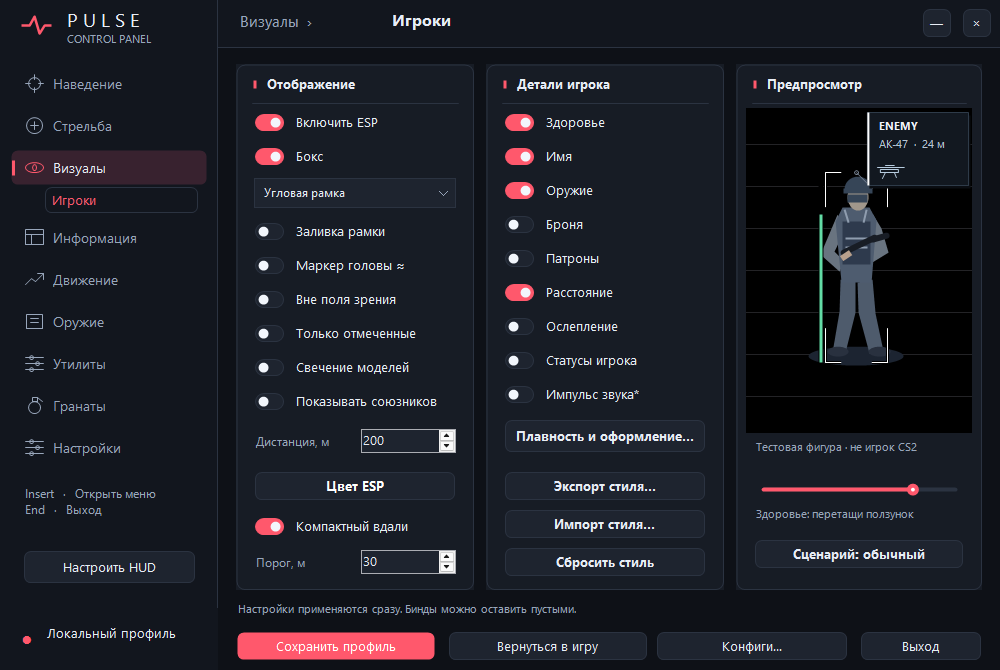Decrease Дистанция value with down arrow
The width and height of the screenshot is (1000, 670).
[x=447, y=446]
